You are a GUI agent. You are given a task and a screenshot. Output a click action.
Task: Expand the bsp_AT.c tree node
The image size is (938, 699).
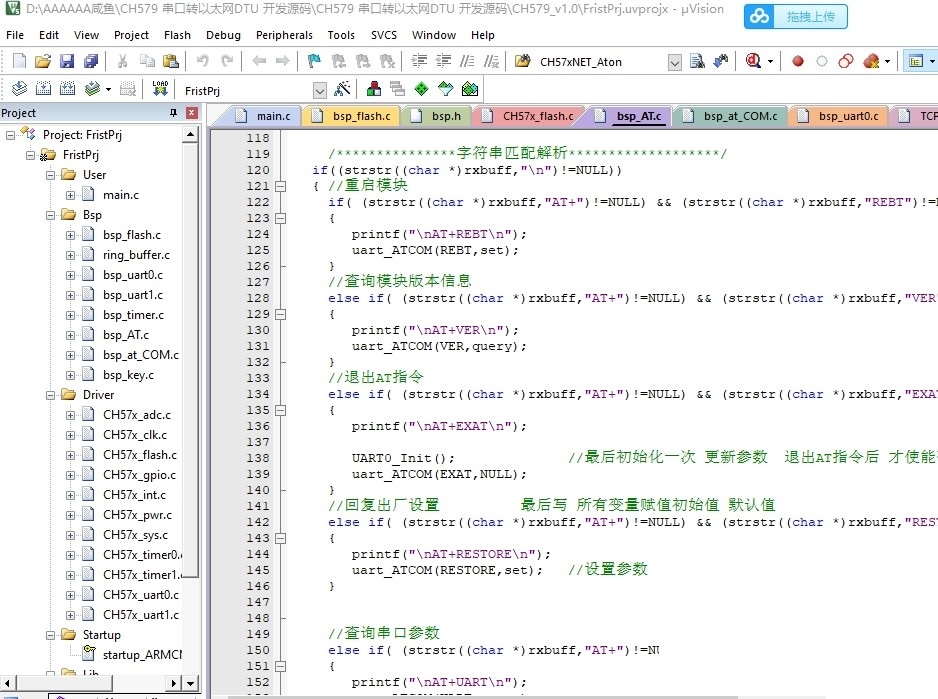tap(71, 335)
